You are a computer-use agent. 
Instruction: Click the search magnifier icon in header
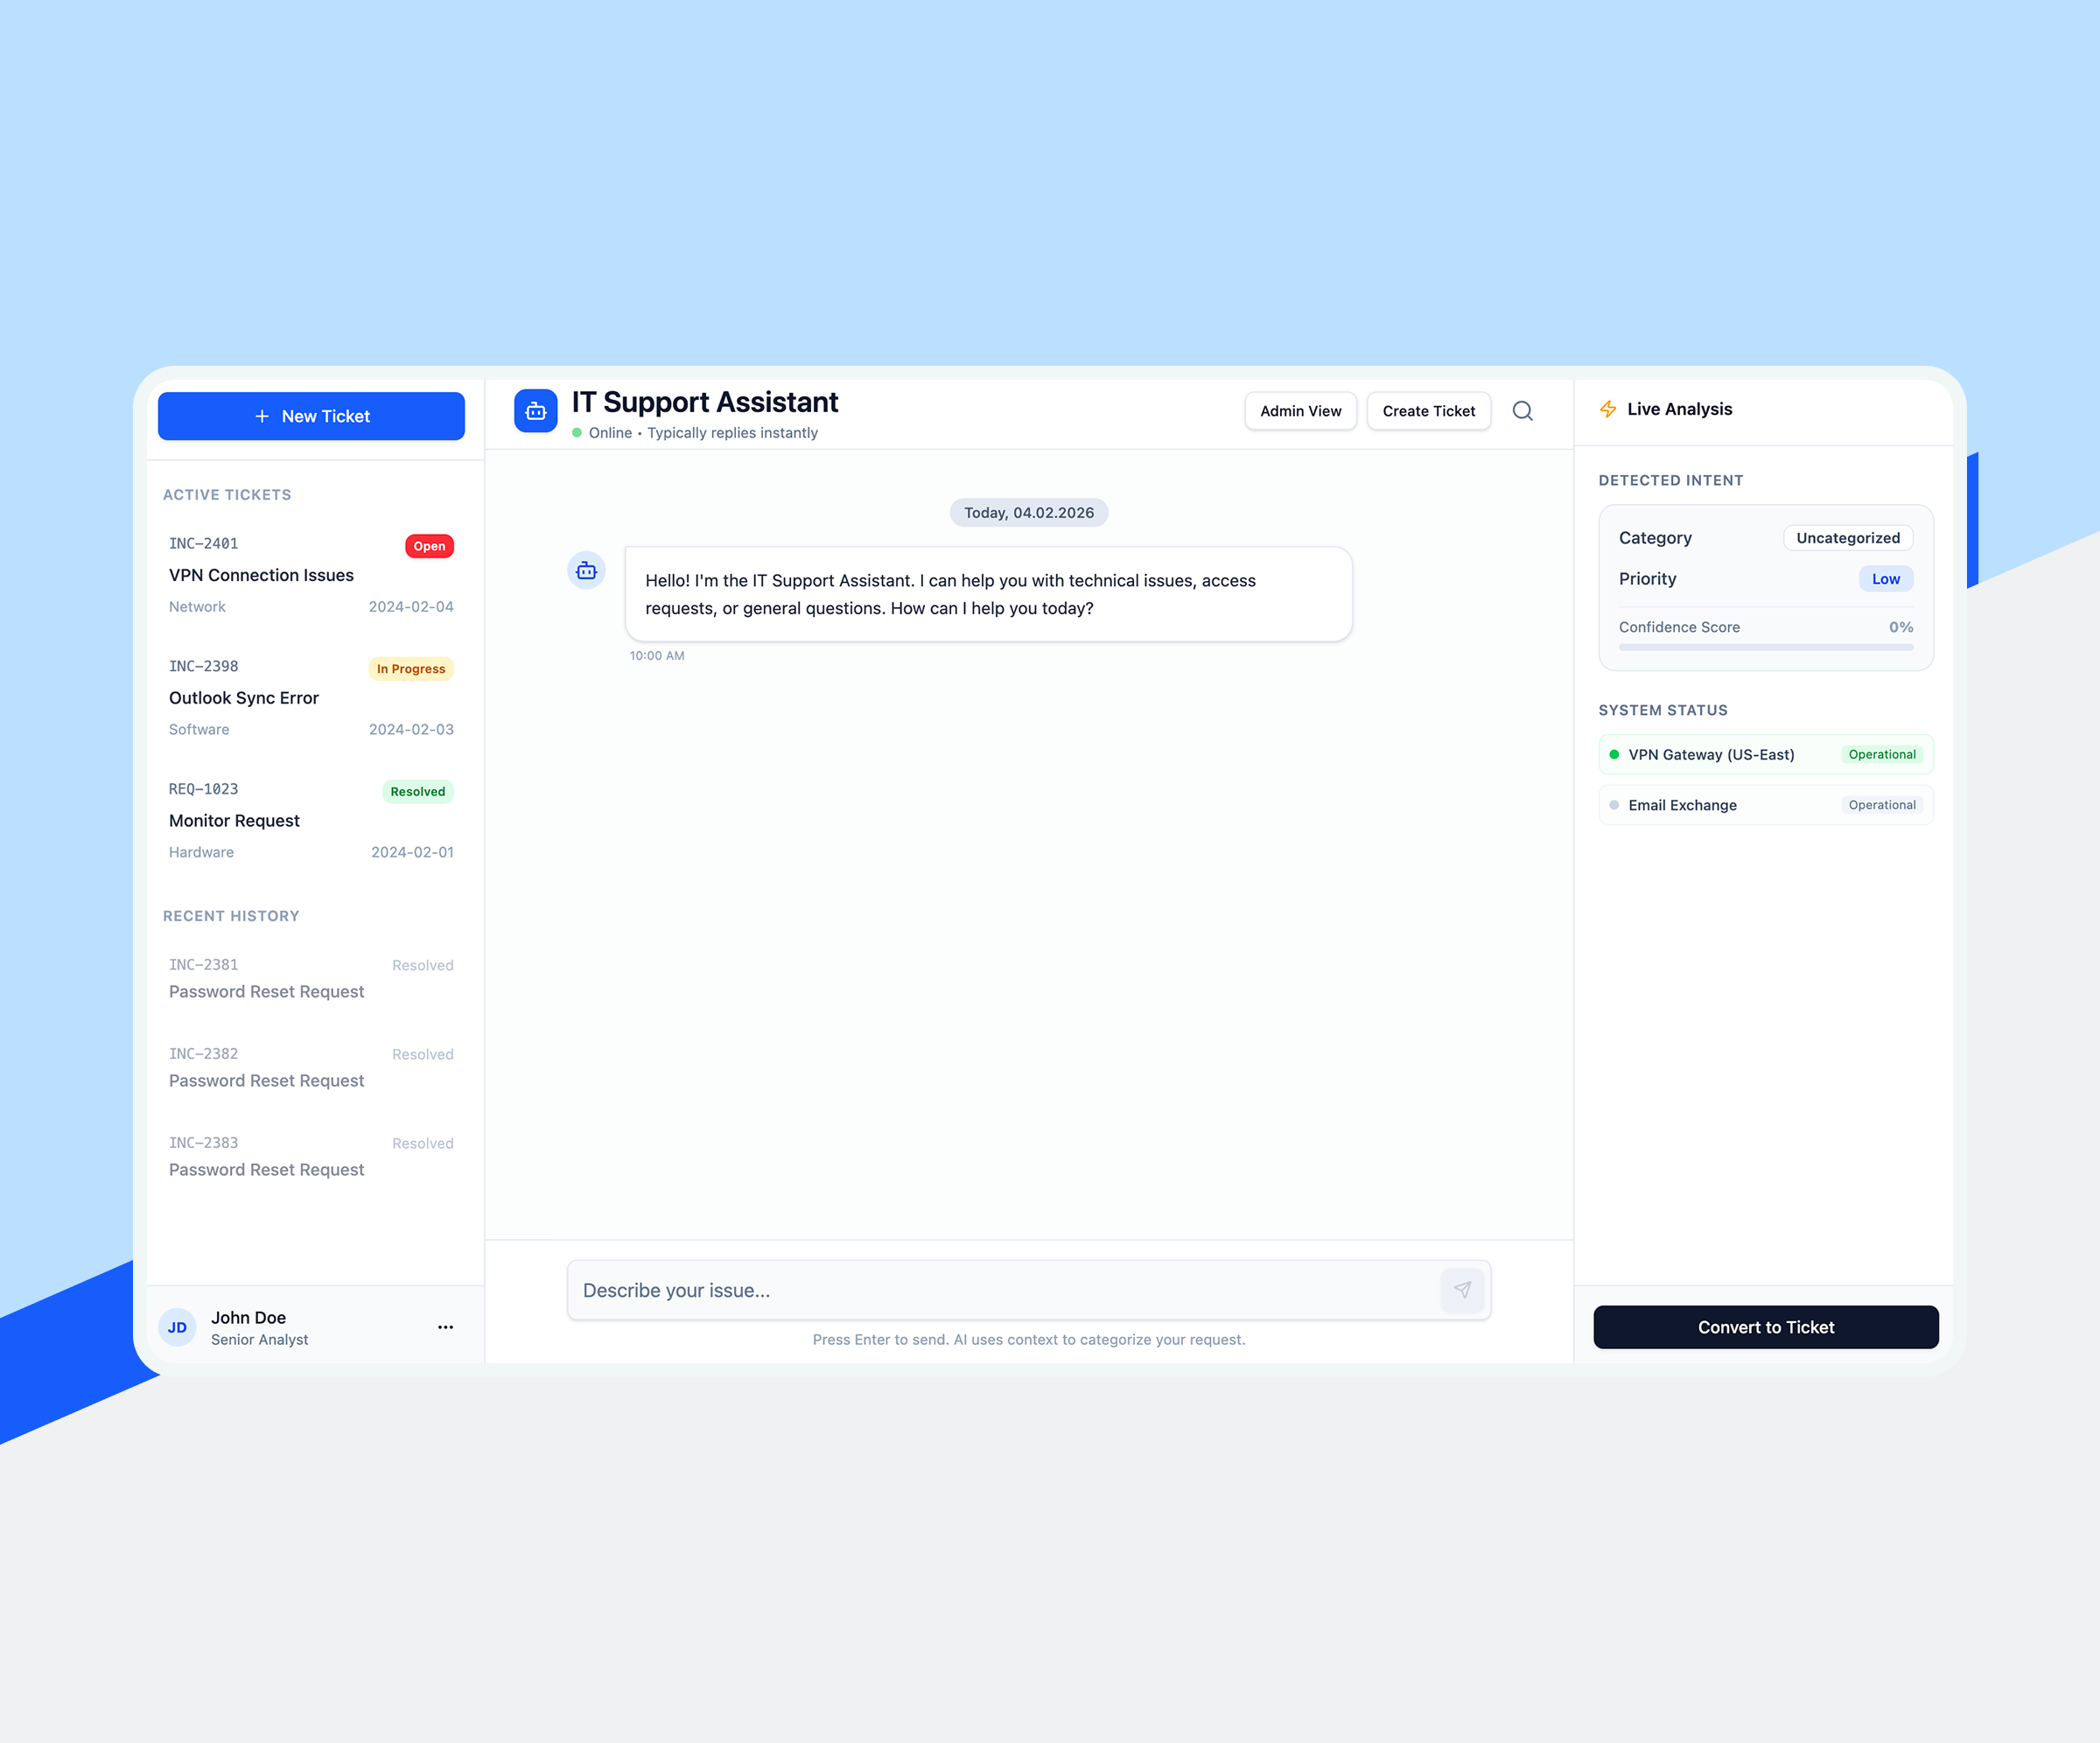[1522, 411]
